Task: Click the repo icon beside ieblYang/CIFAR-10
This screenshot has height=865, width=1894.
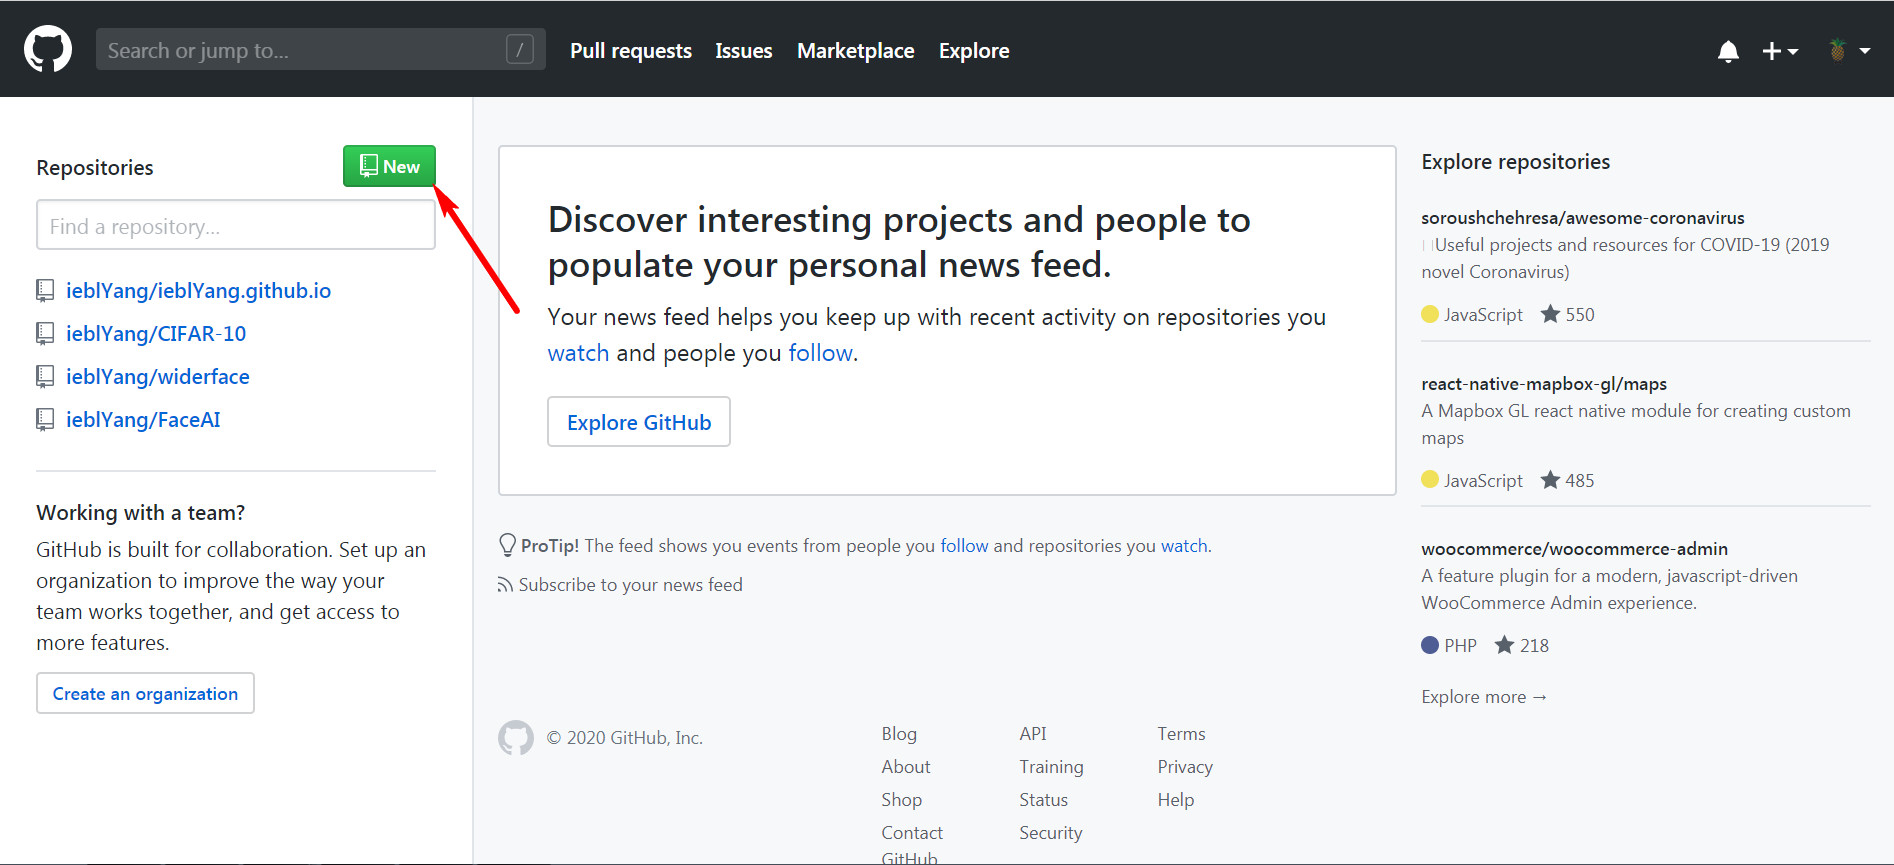Action: (45, 334)
